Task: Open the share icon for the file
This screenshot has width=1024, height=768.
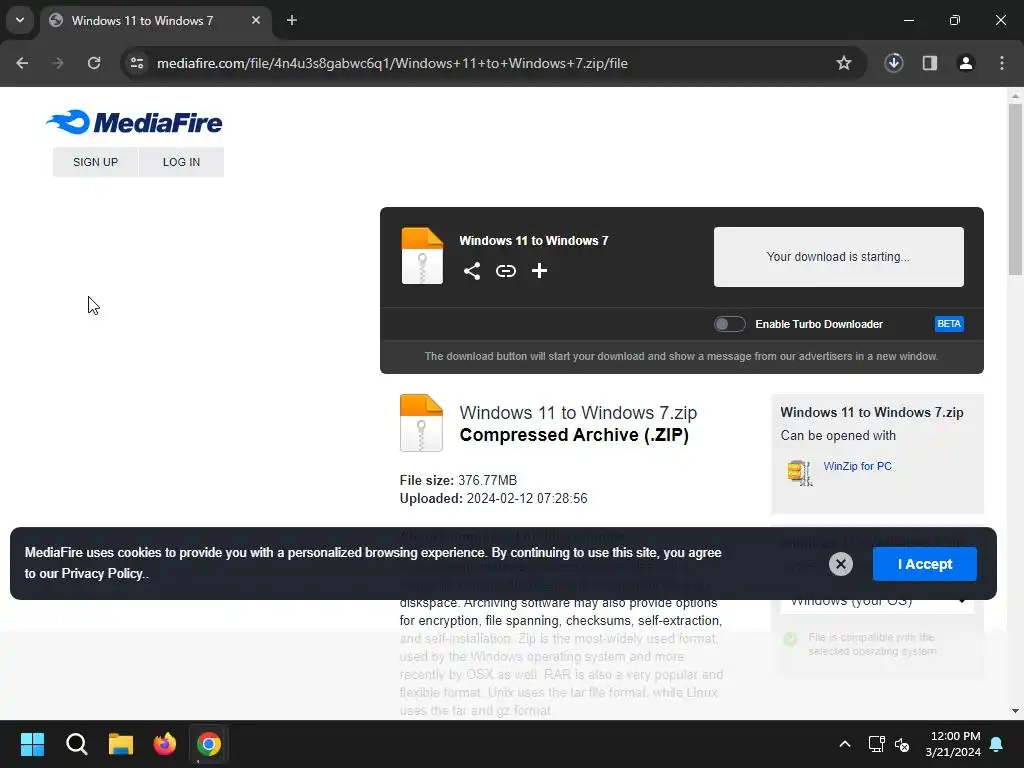Action: point(472,271)
